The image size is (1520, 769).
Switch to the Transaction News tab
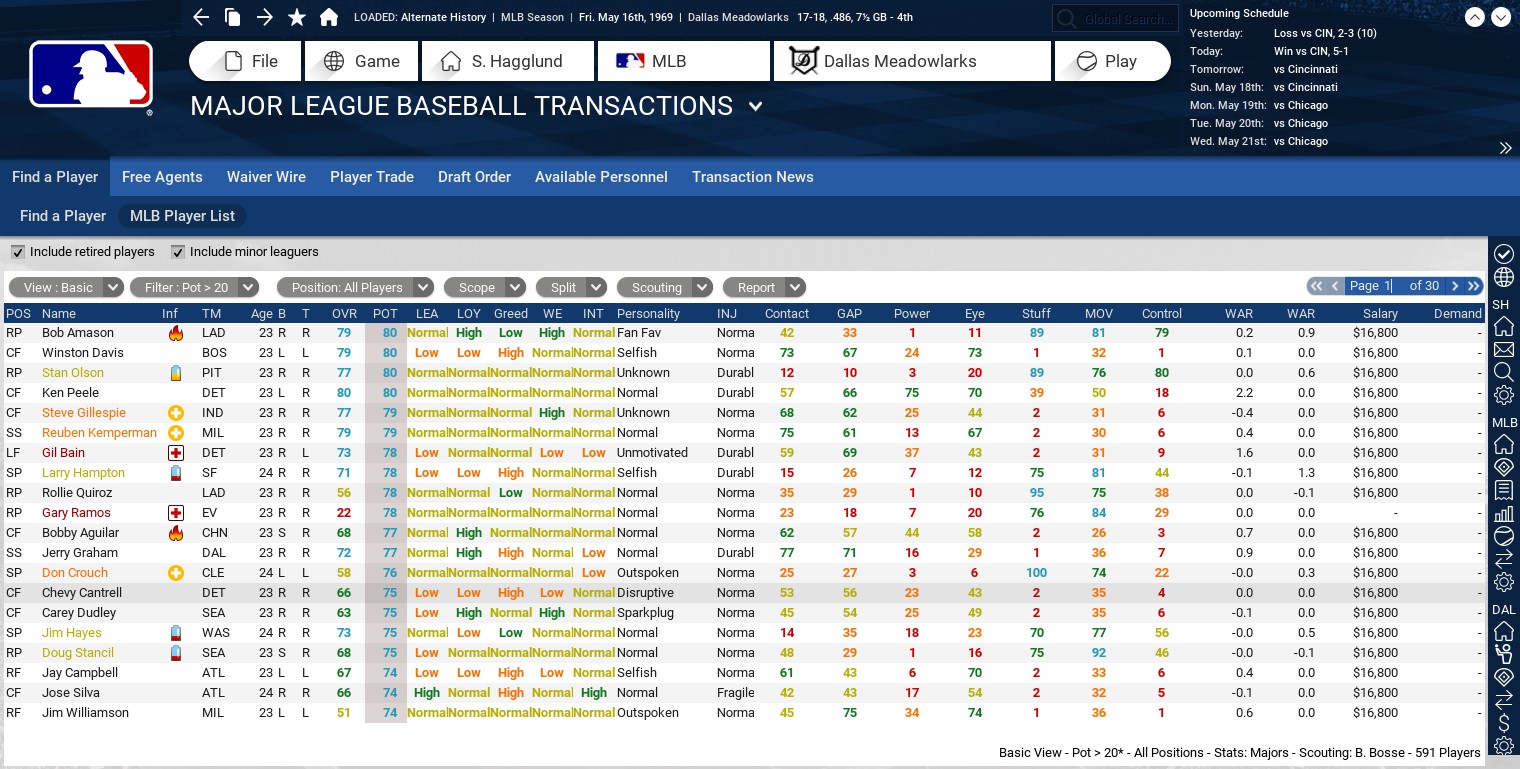[753, 177]
